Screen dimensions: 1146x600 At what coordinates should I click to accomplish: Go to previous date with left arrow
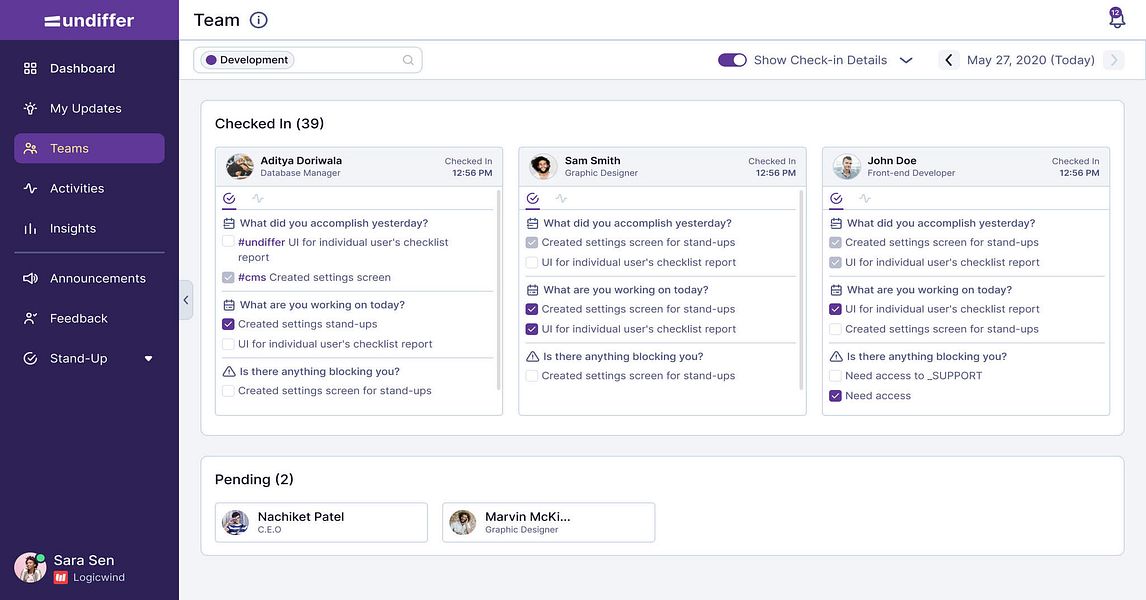pos(949,60)
